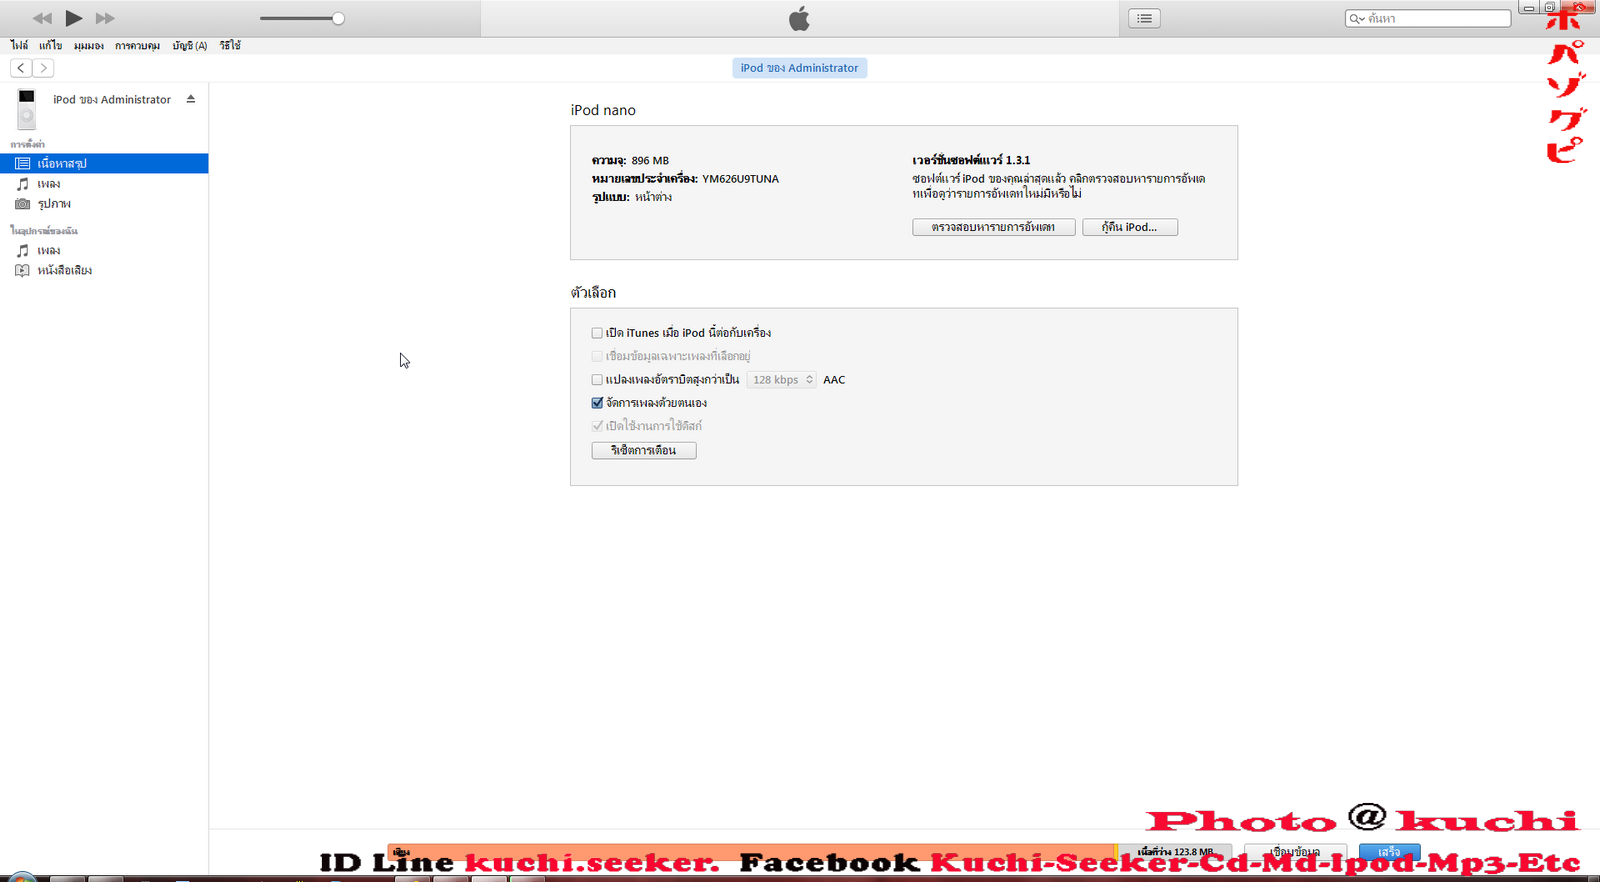The width and height of the screenshot is (1600, 882).
Task: Click the กู้คืน iPod... restore button
Action: coord(1129,227)
